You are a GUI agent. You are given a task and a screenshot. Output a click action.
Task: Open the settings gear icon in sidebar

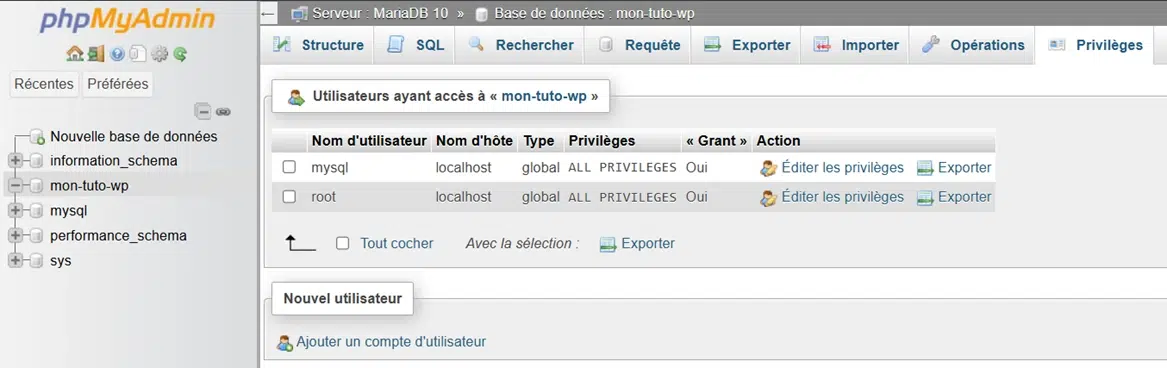[x=159, y=54]
